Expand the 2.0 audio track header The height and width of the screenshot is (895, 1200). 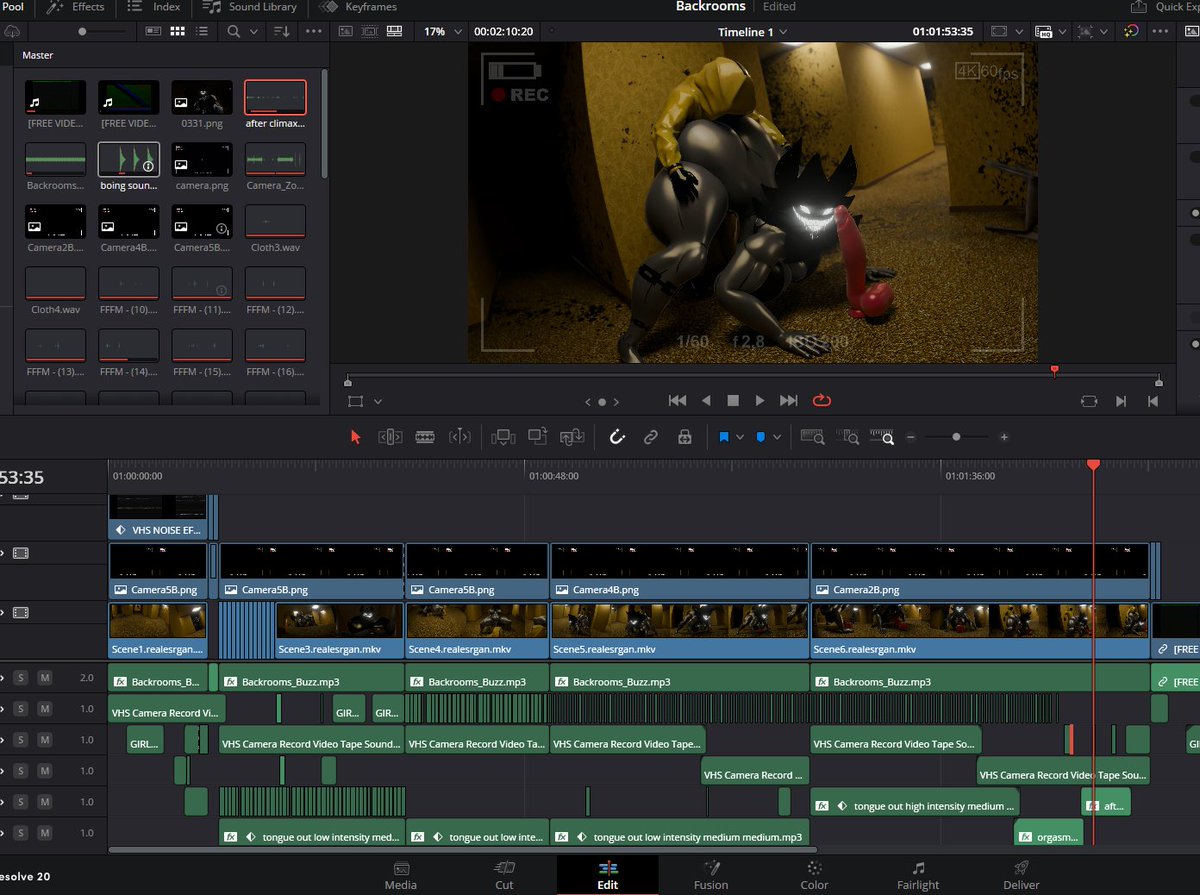tap(3, 677)
